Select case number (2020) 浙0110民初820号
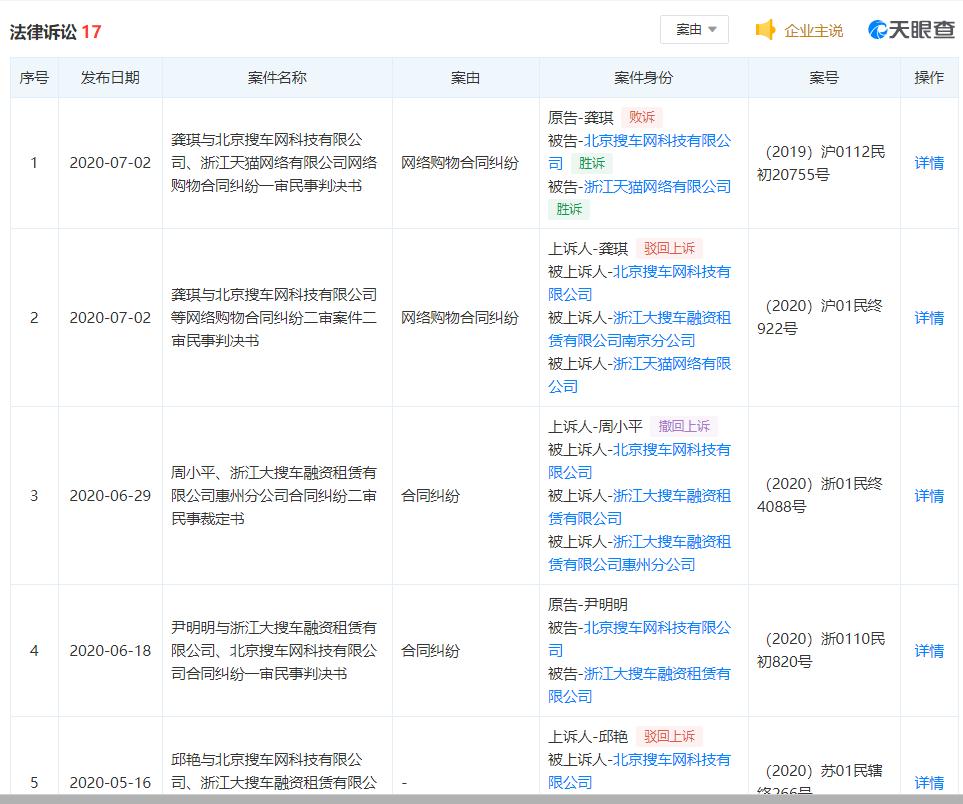The width and height of the screenshot is (963, 804). click(821, 650)
